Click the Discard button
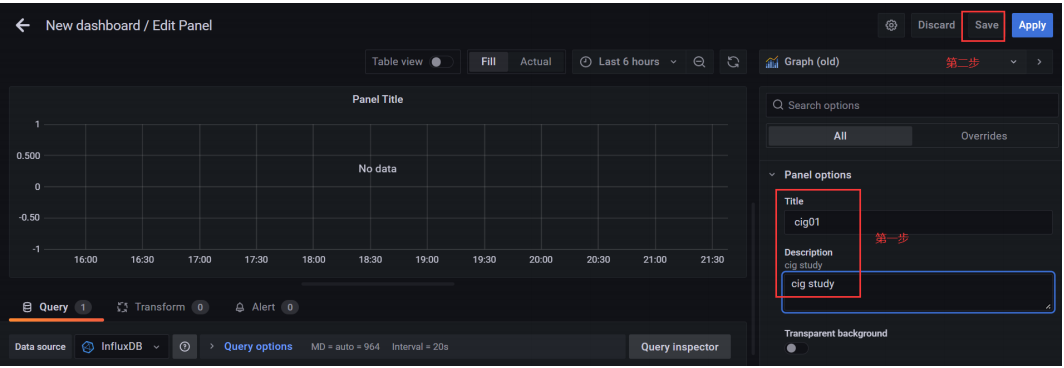The image size is (1064, 368). tap(936, 25)
